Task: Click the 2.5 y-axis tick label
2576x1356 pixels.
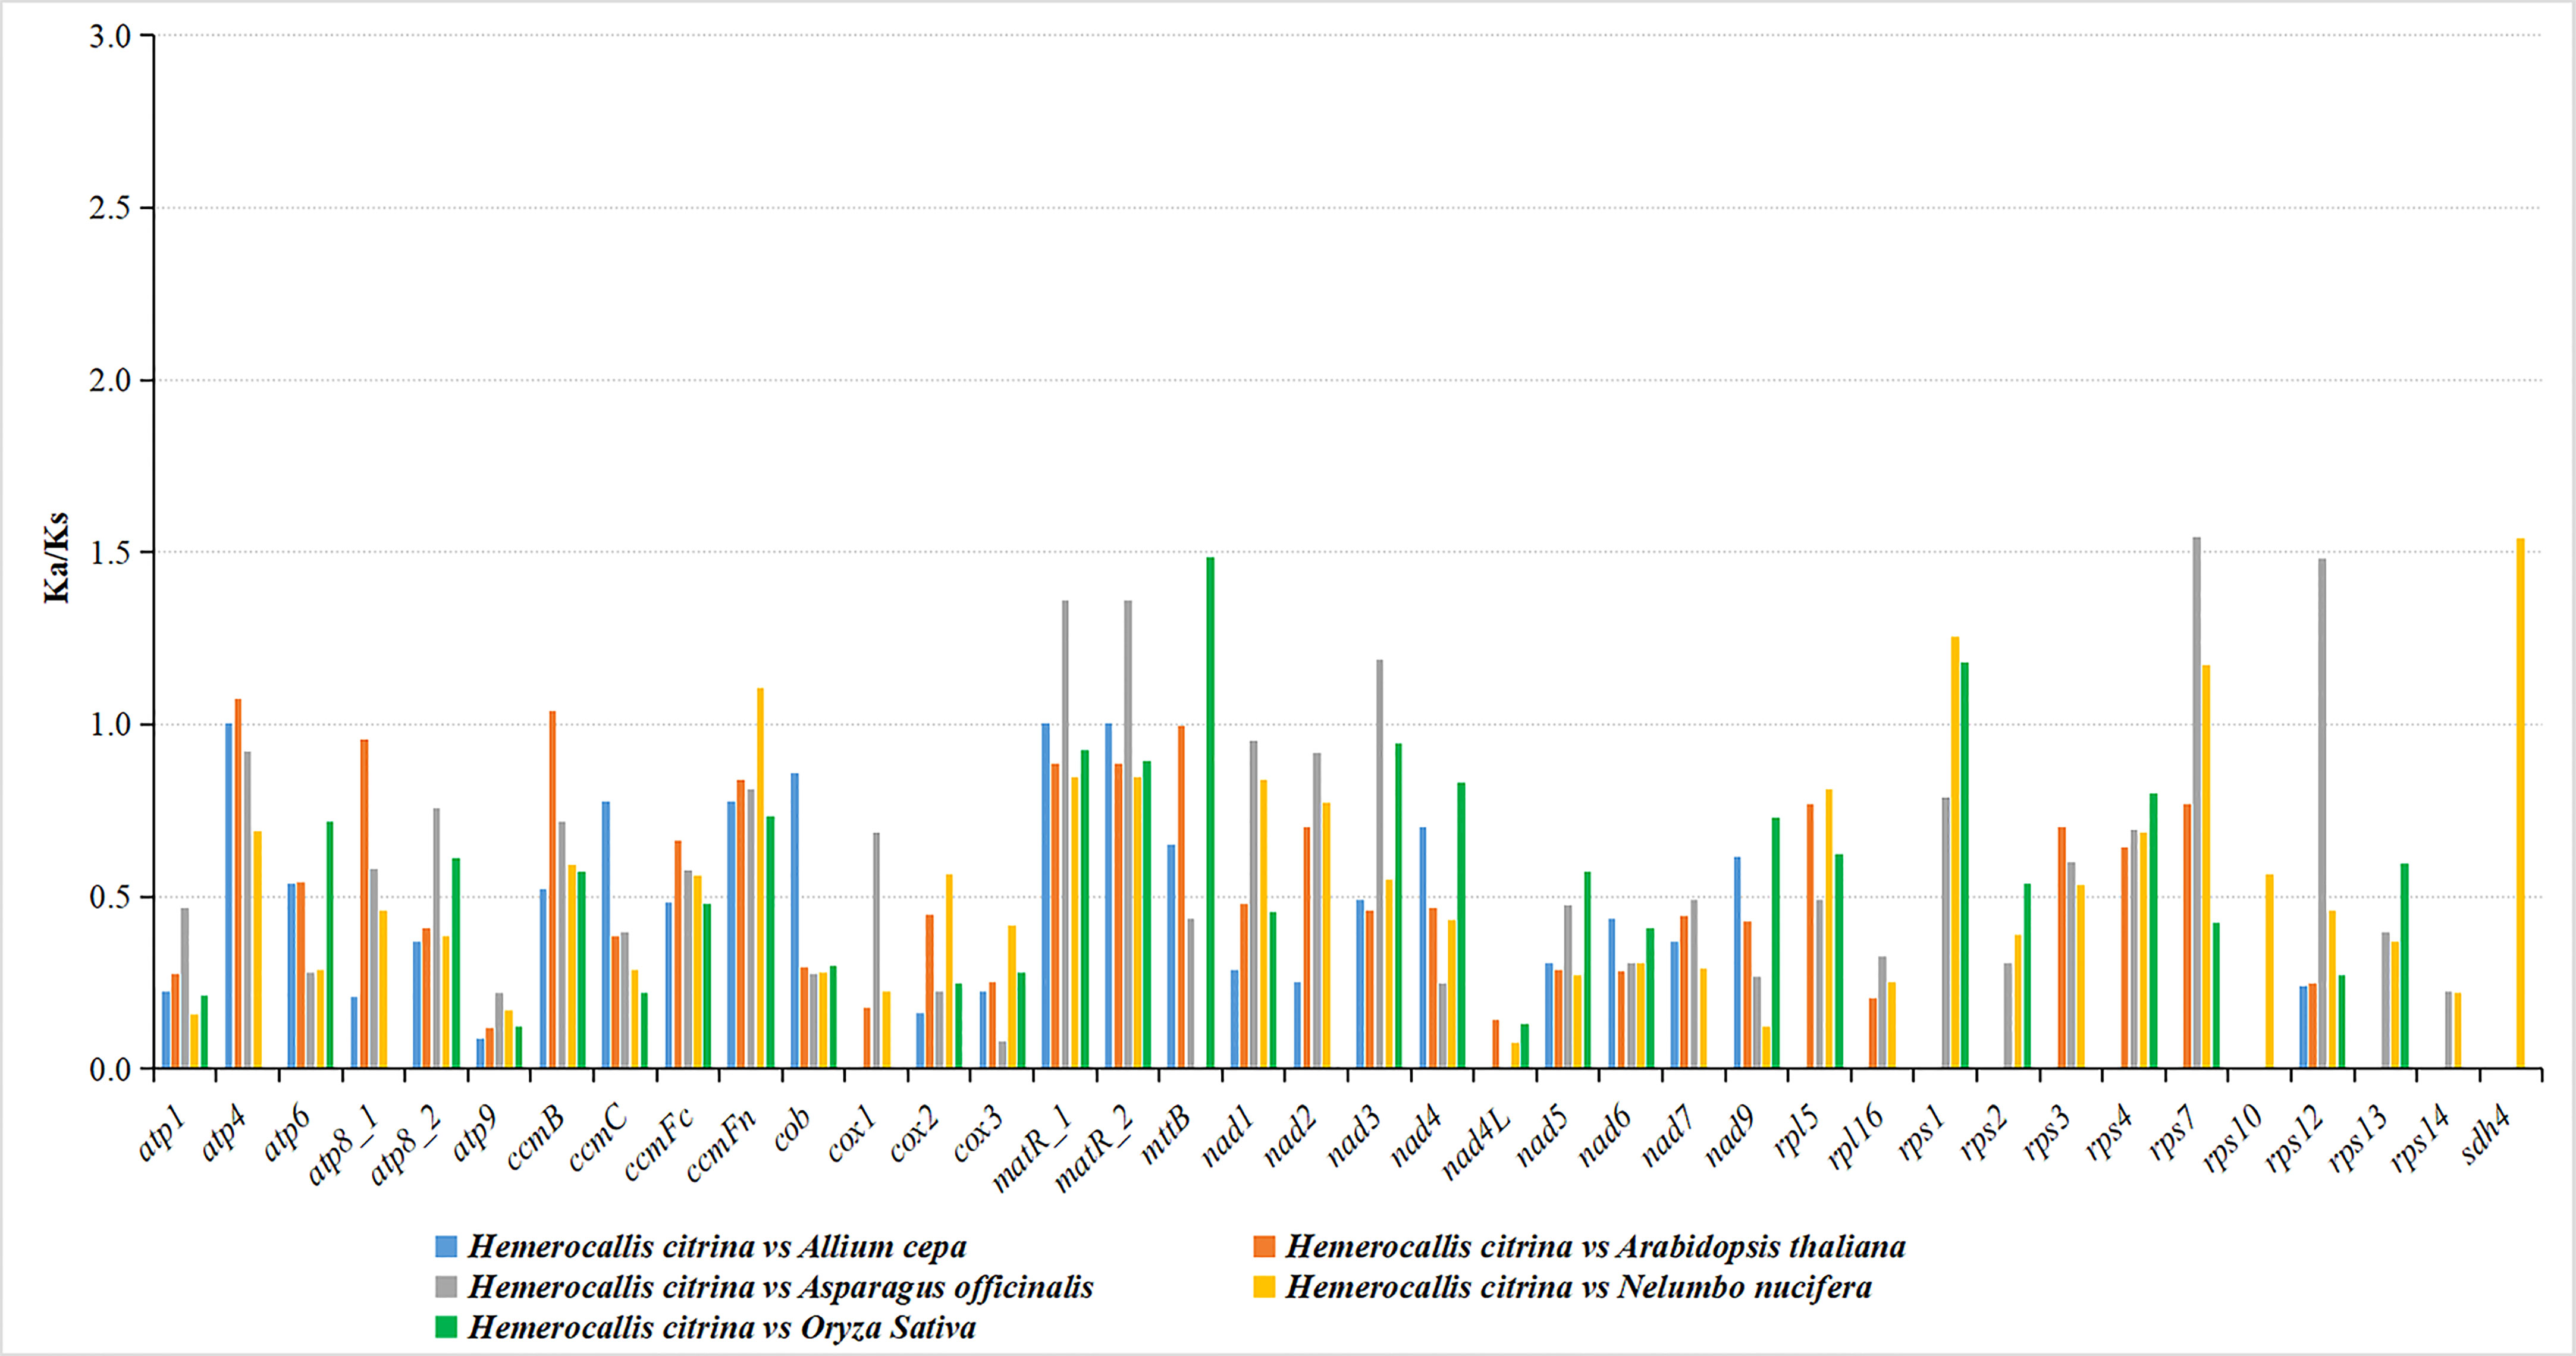Action: 110,208
